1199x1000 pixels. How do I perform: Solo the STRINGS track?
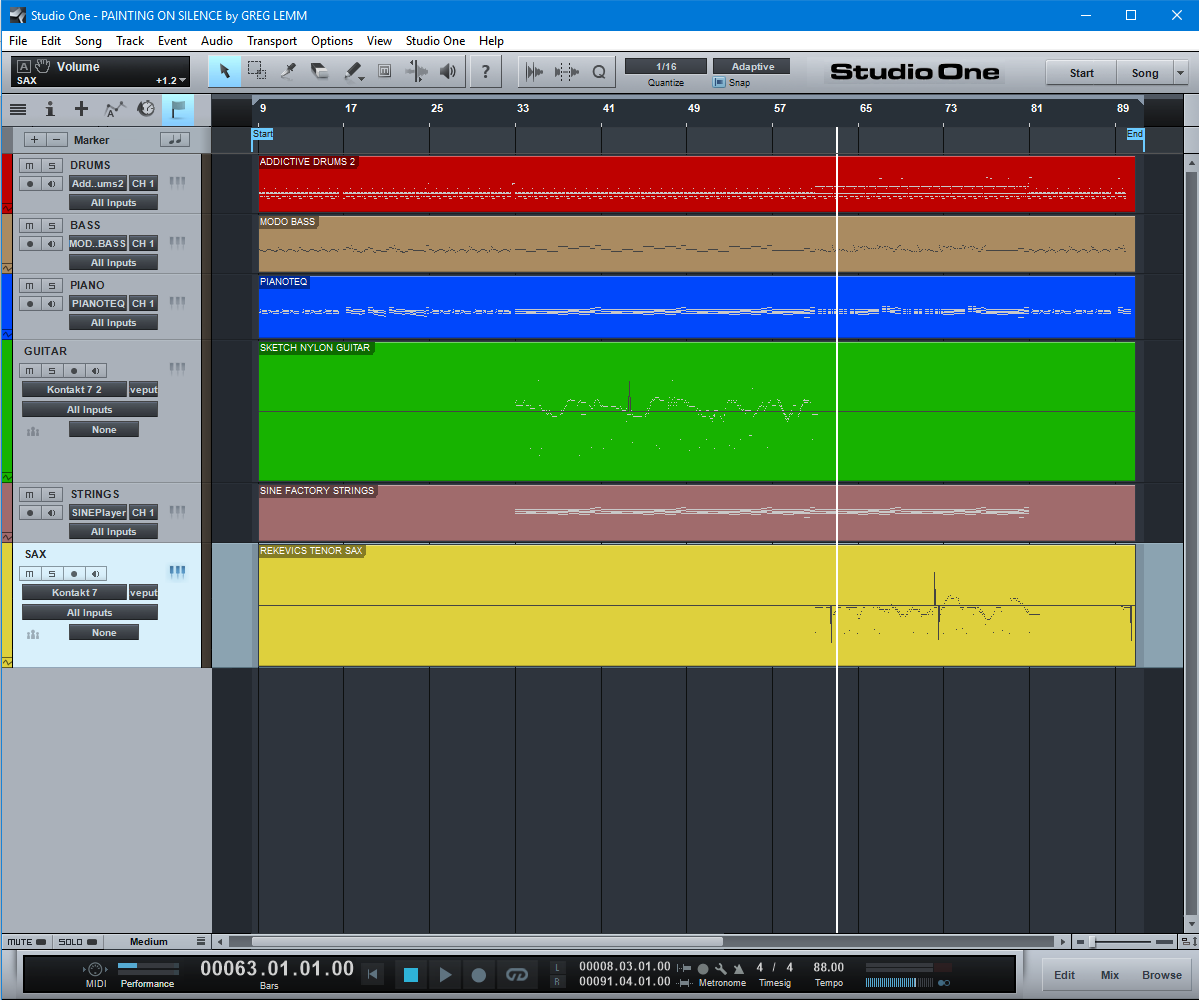tap(51, 495)
